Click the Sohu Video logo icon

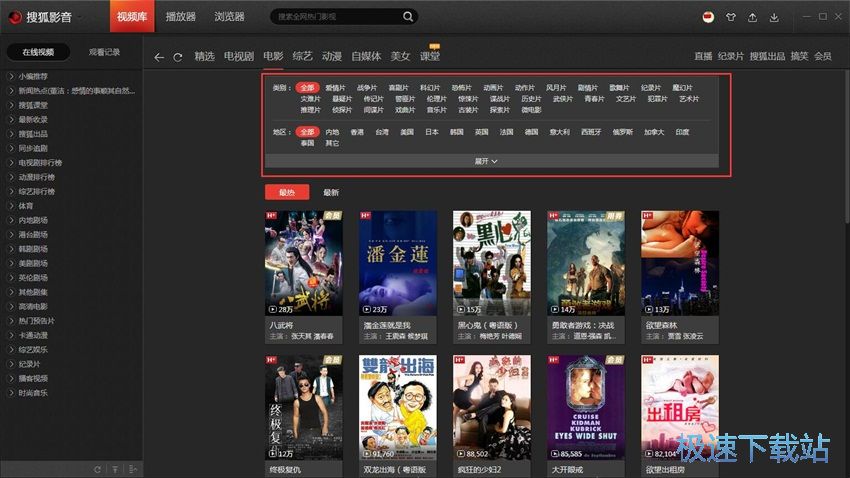pyautogui.click(x=15, y=17)
